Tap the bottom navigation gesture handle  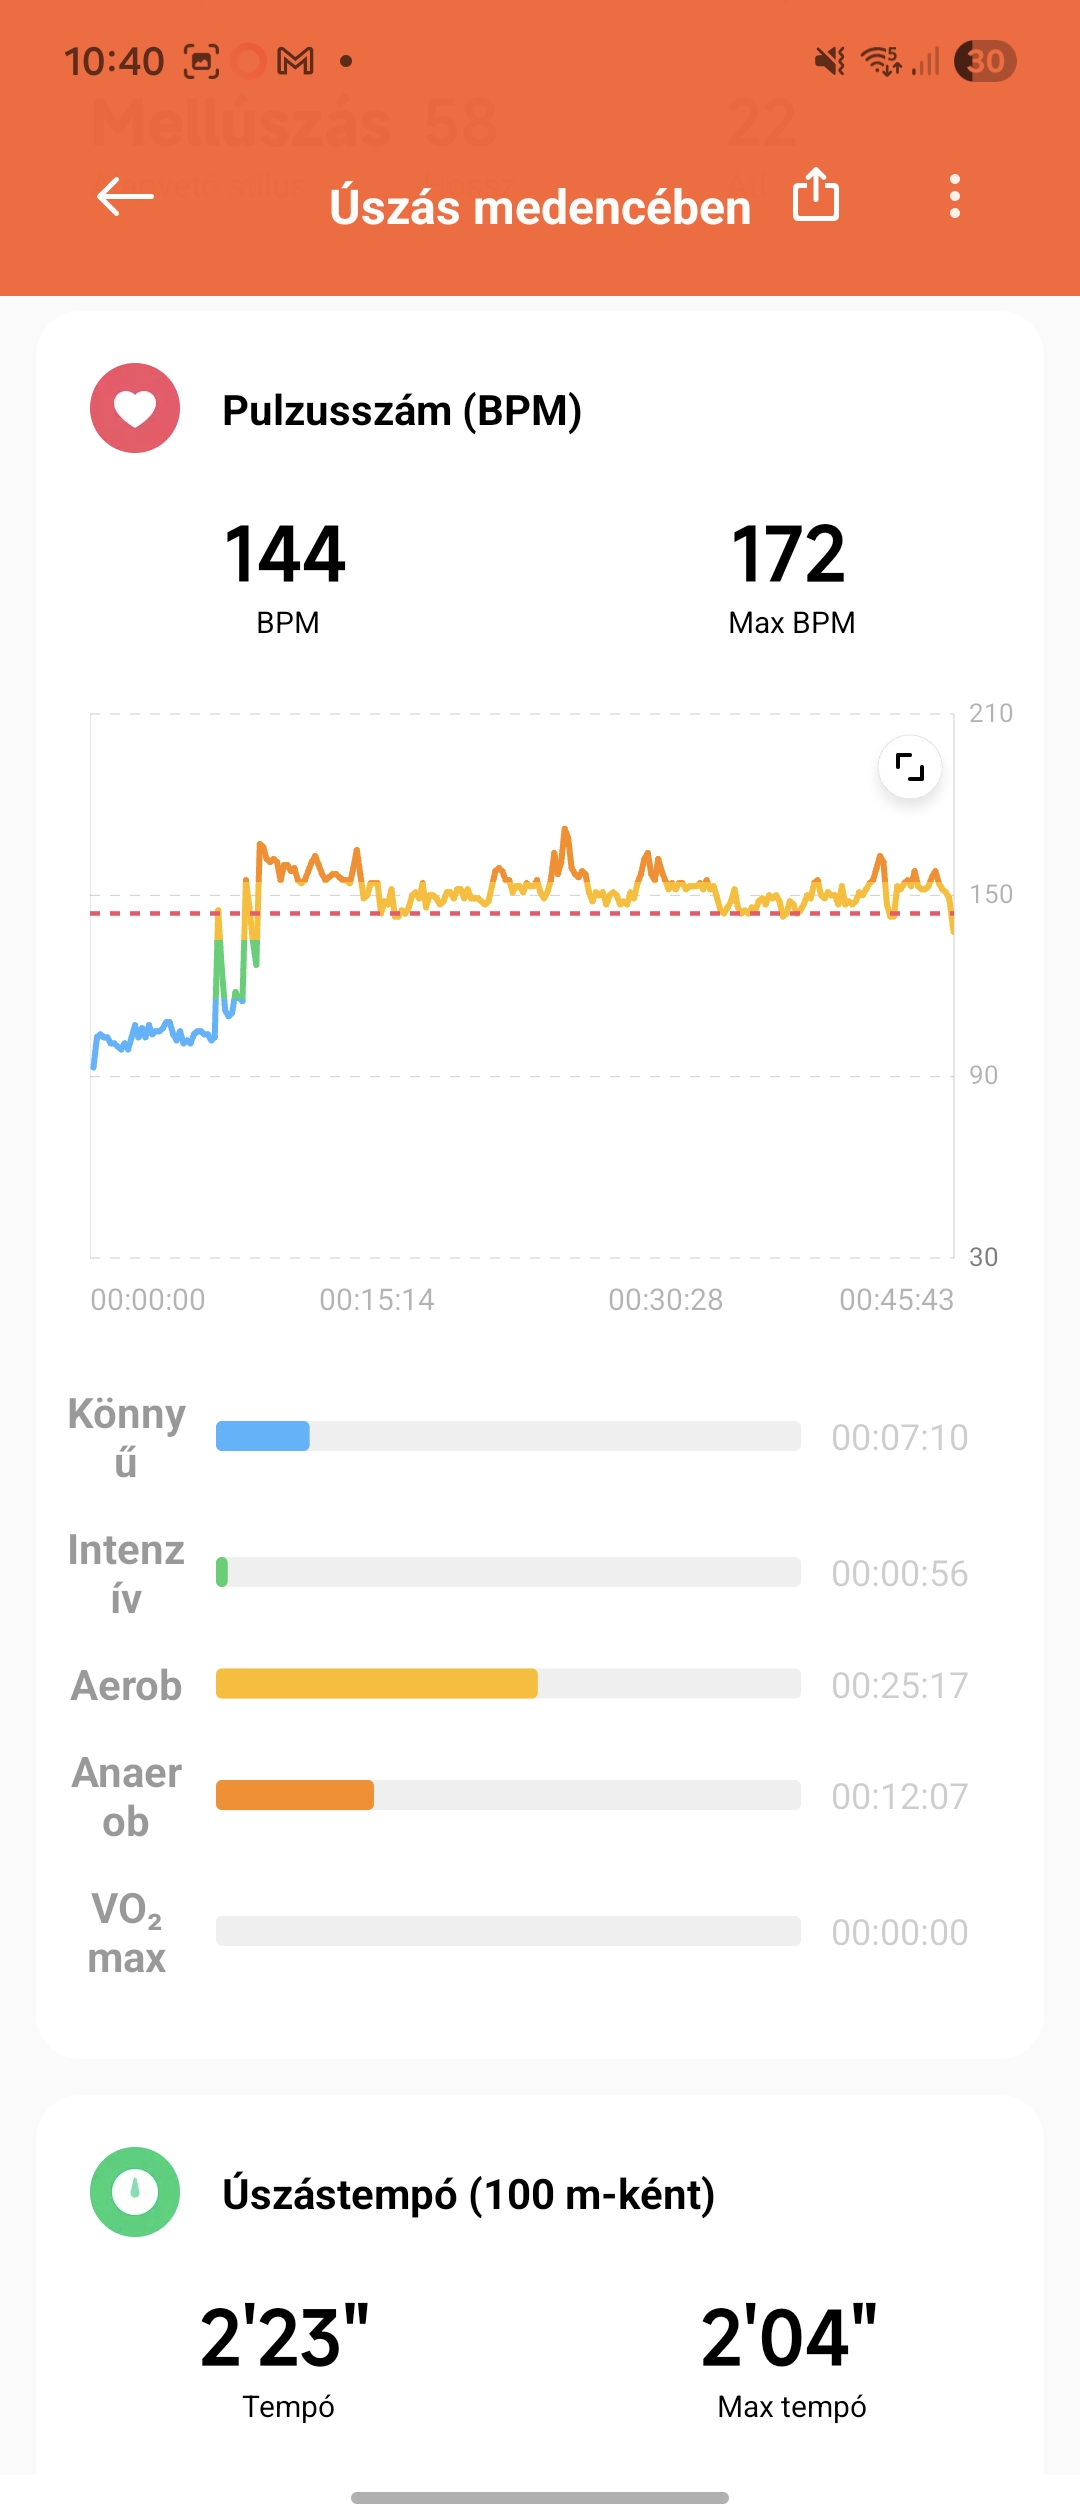pos(540,2498)
